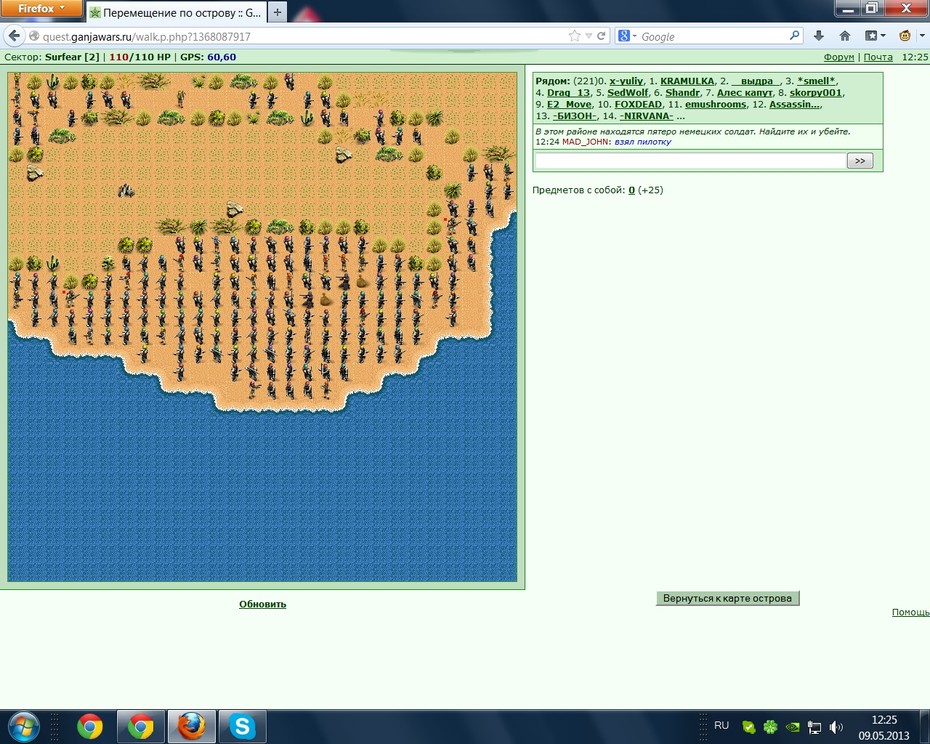
Task: Click the Обновить link below the map
Action: [x=262, y=604]
